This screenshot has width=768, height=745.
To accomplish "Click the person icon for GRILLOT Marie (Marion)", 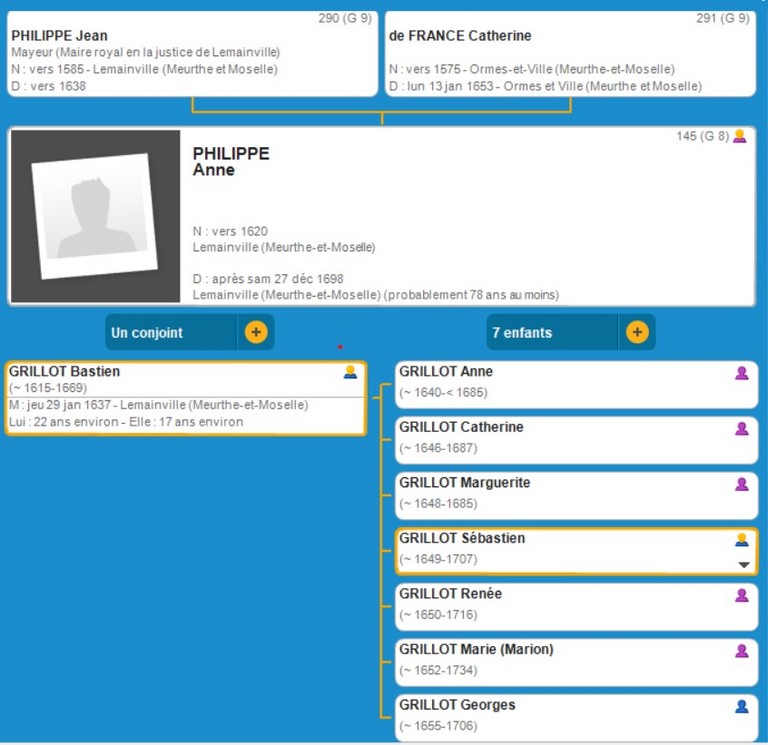I will tap(742, 650).
